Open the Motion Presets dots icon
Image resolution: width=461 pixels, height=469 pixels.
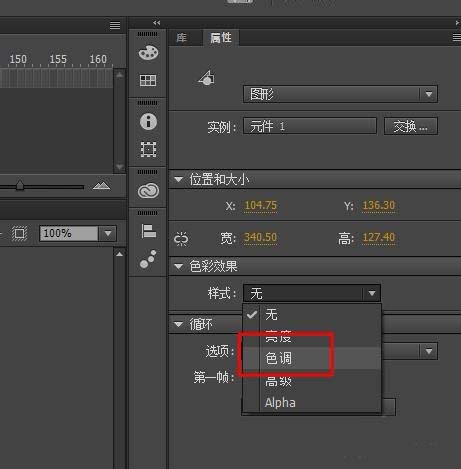pyautogui.click(x=148, y=259)
